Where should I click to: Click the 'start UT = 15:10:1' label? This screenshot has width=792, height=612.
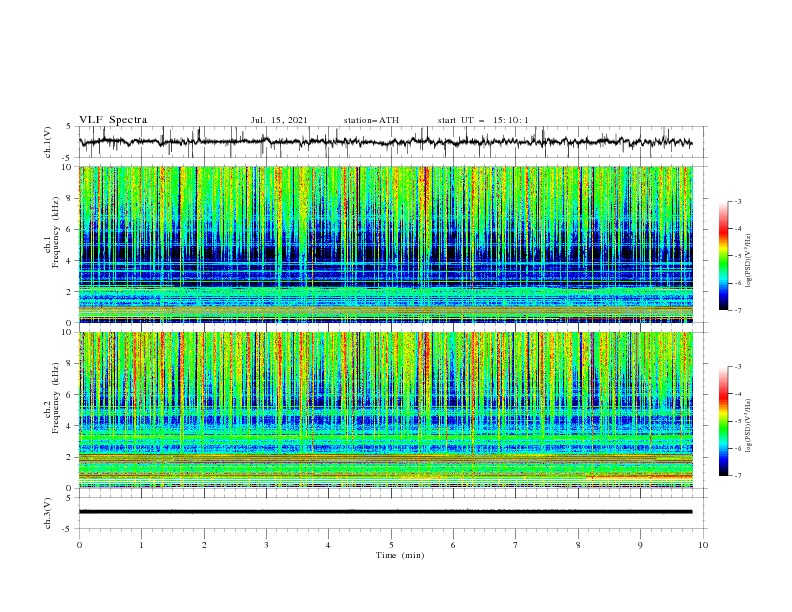click(x=483, y=120)
